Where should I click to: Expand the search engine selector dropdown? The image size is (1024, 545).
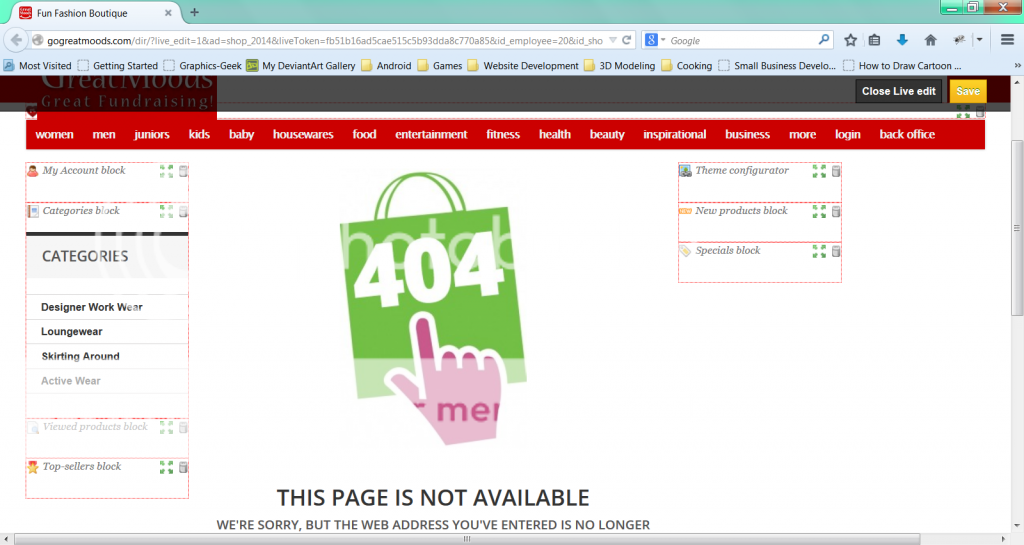pos(654,41)
